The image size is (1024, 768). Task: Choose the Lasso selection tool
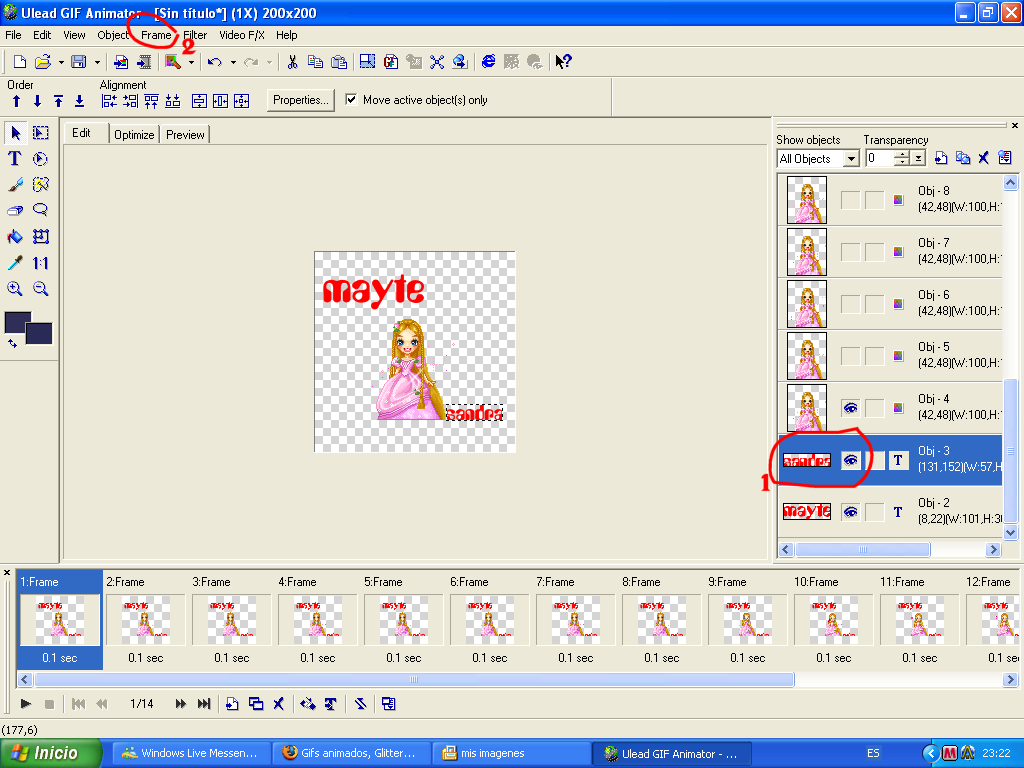(40, 210)
